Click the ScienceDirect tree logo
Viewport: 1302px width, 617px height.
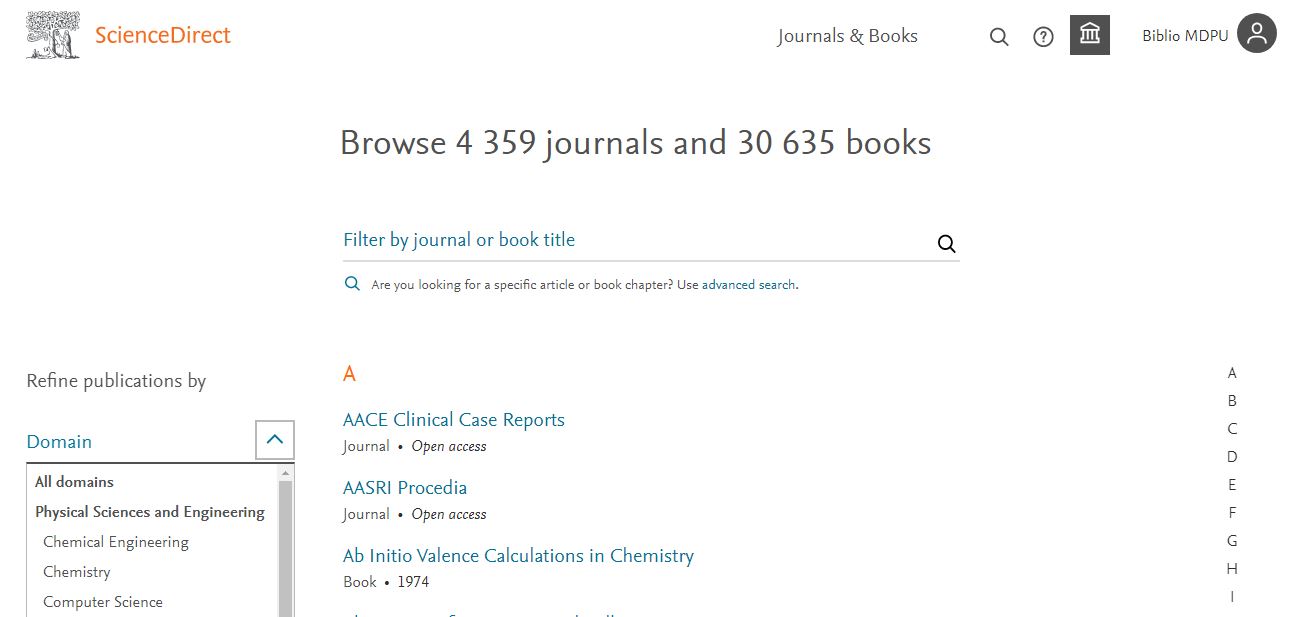[53, 35]
